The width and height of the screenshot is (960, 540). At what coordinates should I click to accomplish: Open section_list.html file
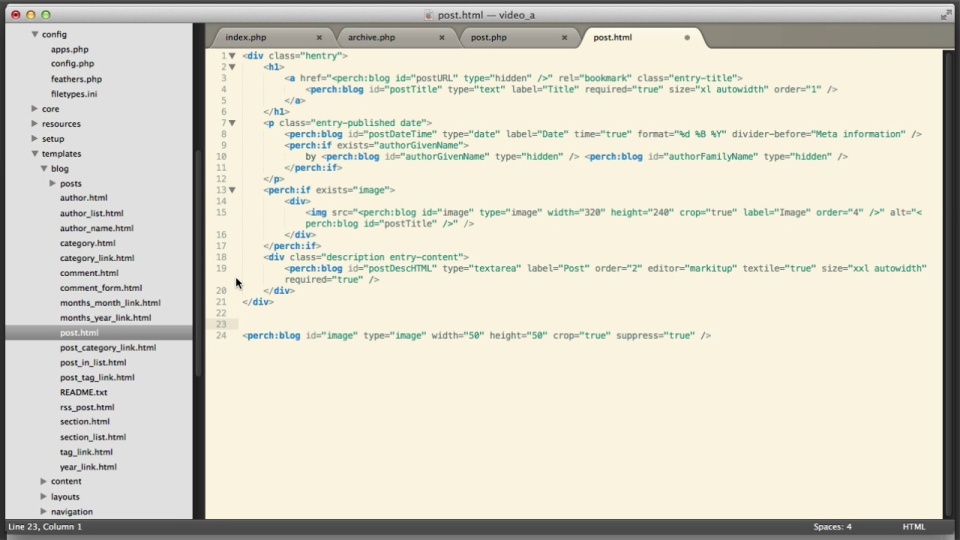point(93,437)
